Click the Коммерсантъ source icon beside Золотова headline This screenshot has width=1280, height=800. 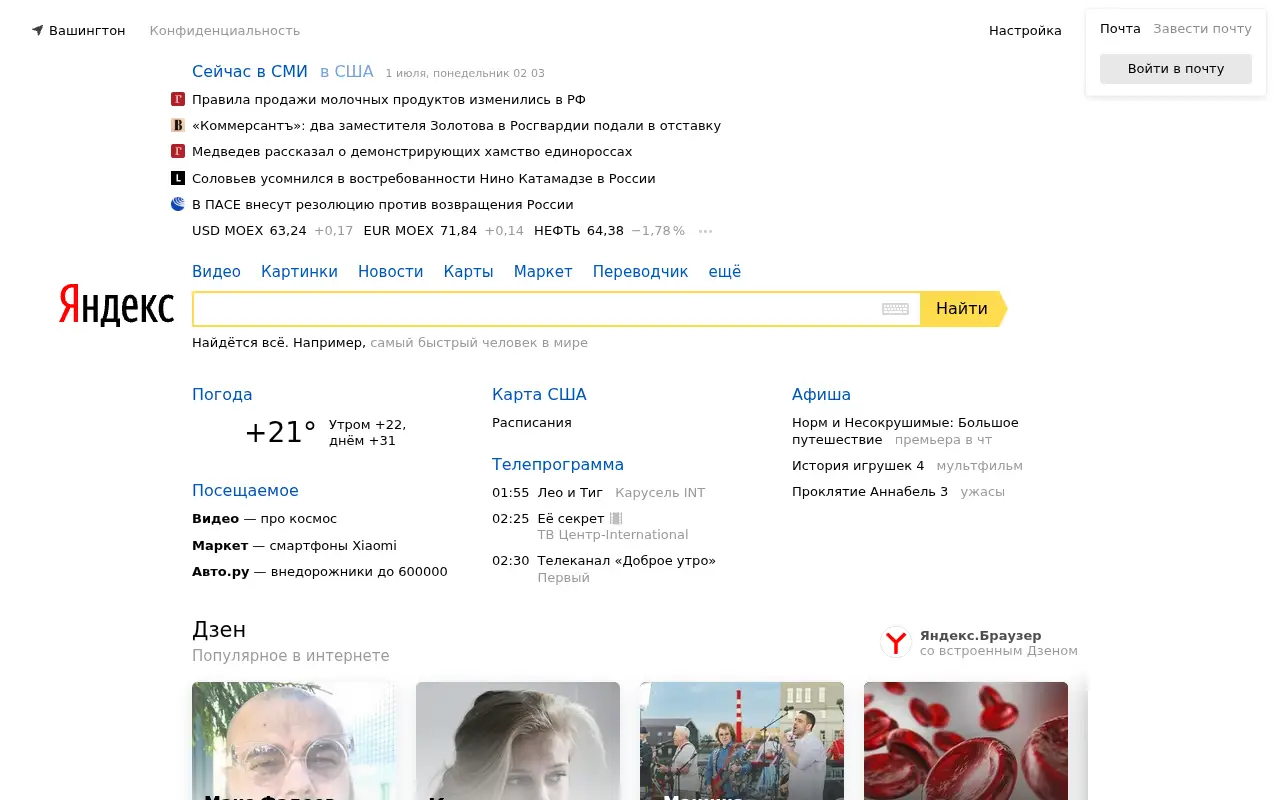coord(178,125)
